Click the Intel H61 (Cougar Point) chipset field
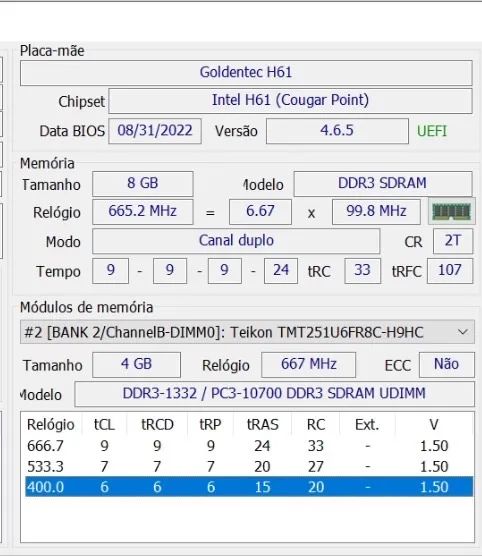The height and width of the screenshot is (556, 482). point(290,101)
